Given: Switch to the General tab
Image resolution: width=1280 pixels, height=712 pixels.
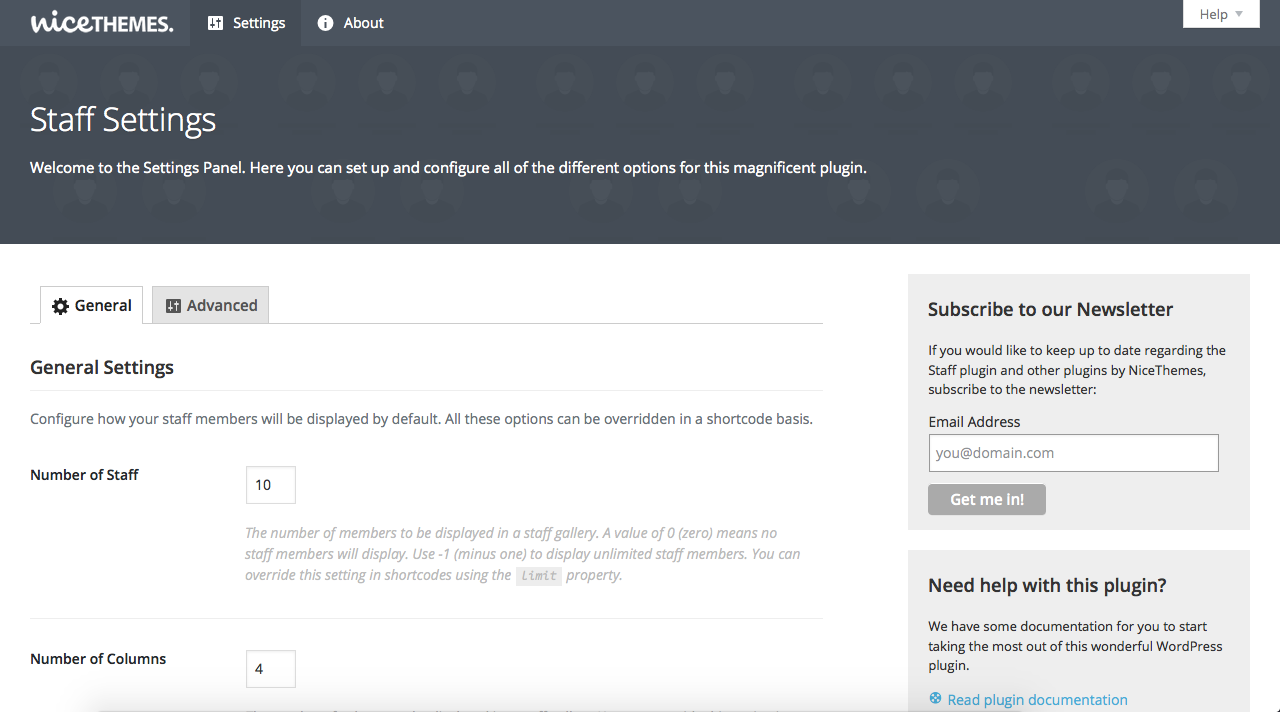Looking at the screenshot, I should pyautogui.click(x=92, y=305).
